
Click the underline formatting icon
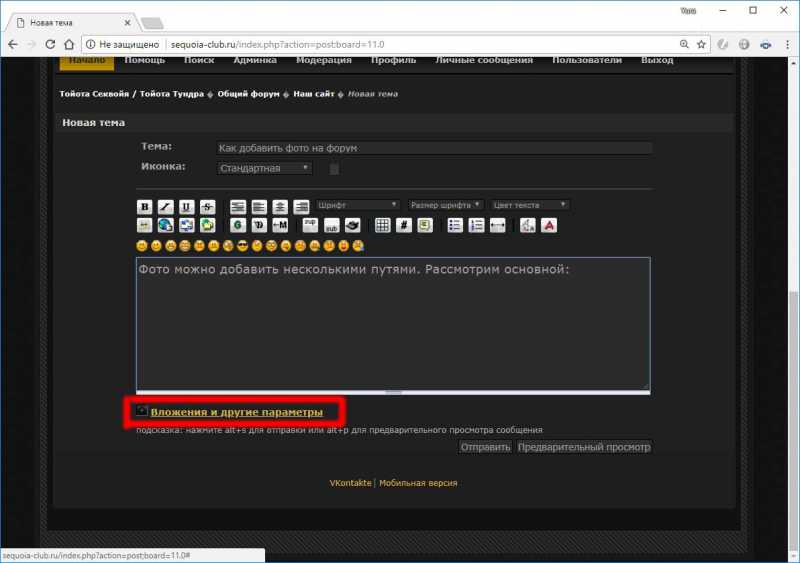coord(186,207)
